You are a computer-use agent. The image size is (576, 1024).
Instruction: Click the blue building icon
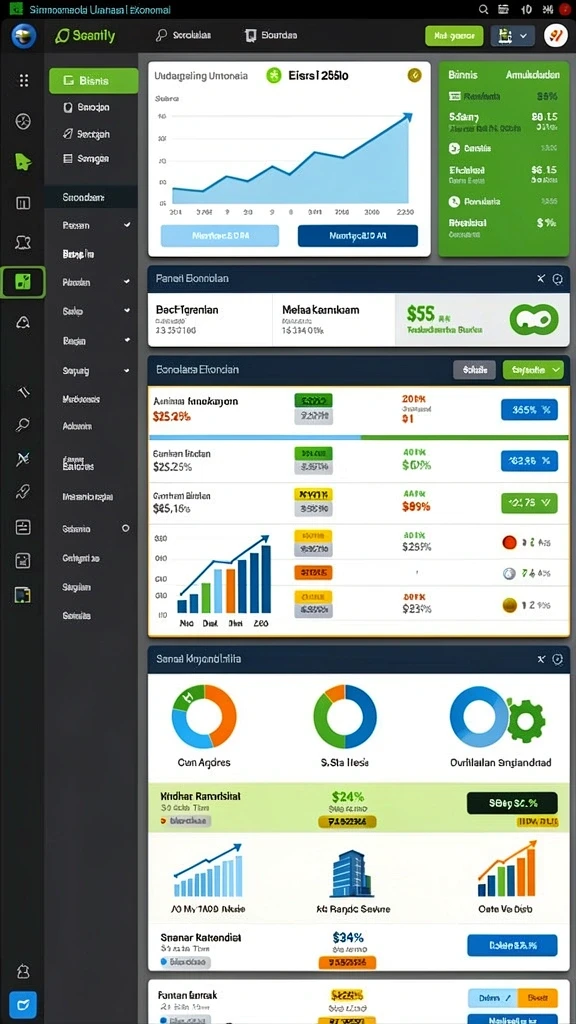pyautogui.click(x=352, y=873)
